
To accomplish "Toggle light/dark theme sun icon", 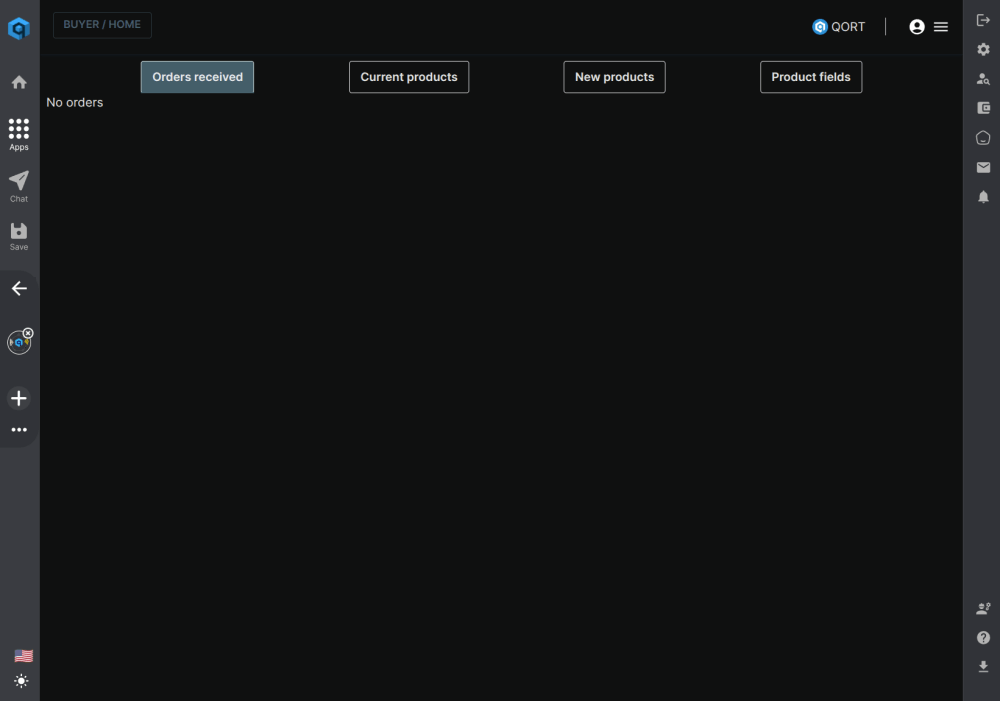I will click(x=22, y=681).
